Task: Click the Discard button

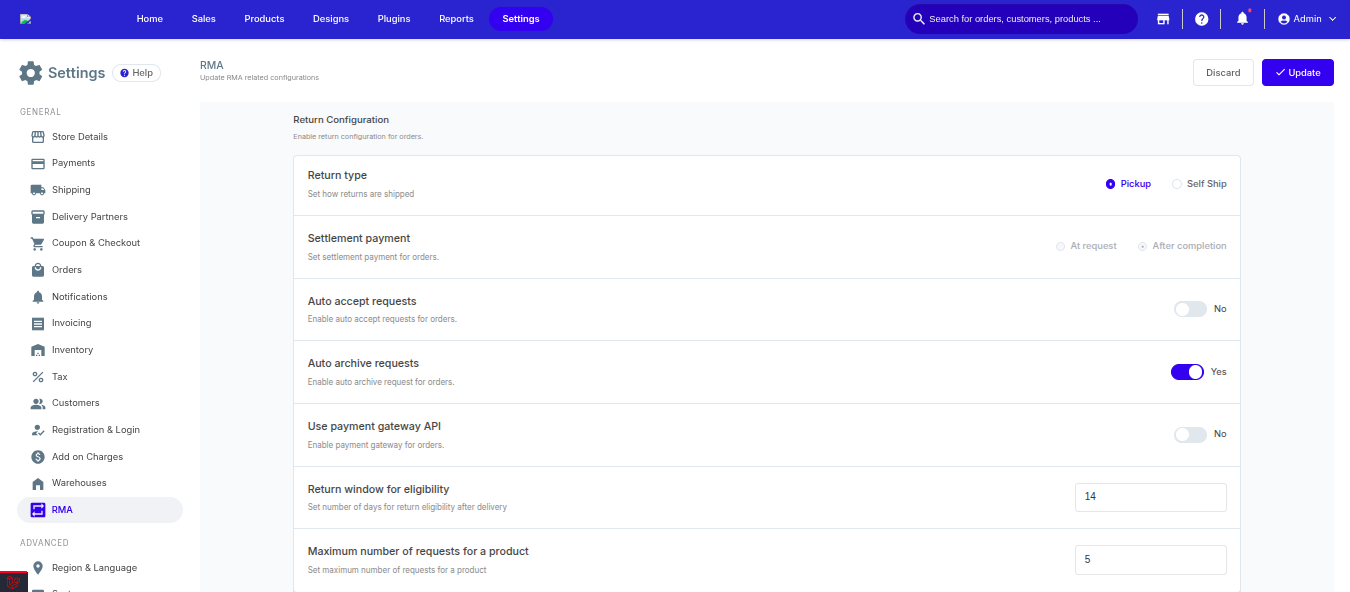Action: tap(1223, 73)
